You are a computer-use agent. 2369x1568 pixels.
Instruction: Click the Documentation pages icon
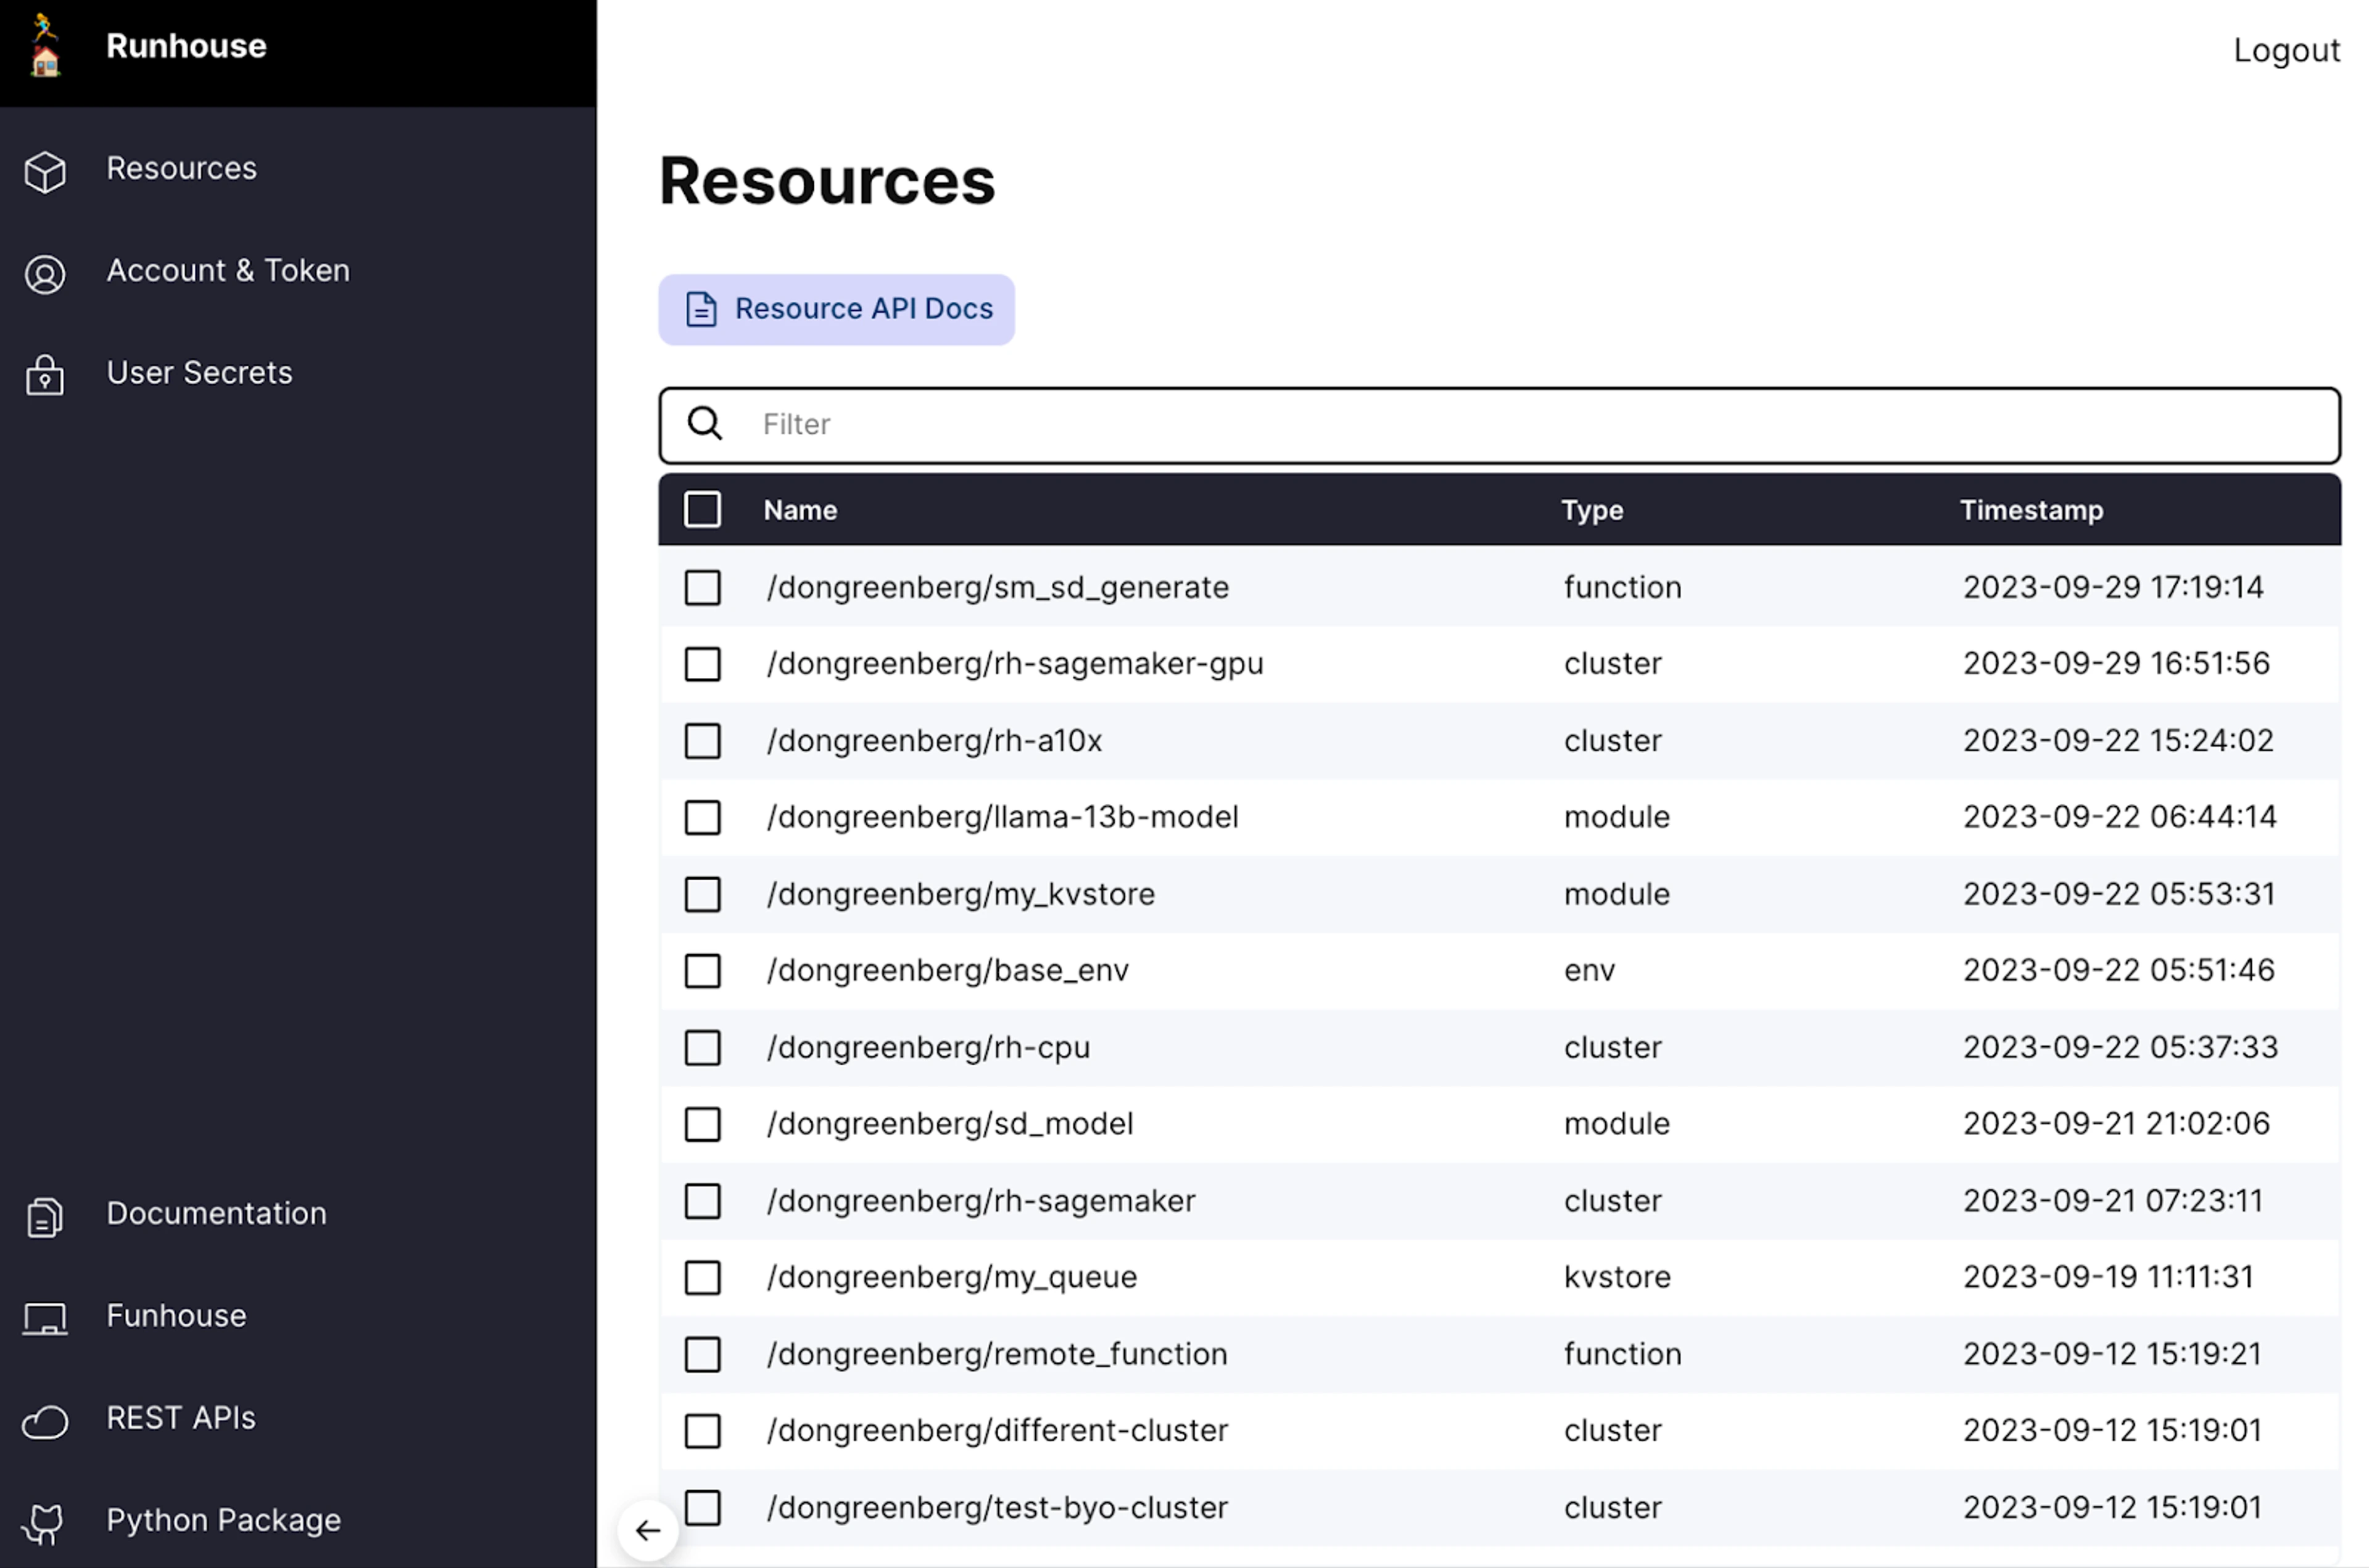click(x=45, y=1217)
